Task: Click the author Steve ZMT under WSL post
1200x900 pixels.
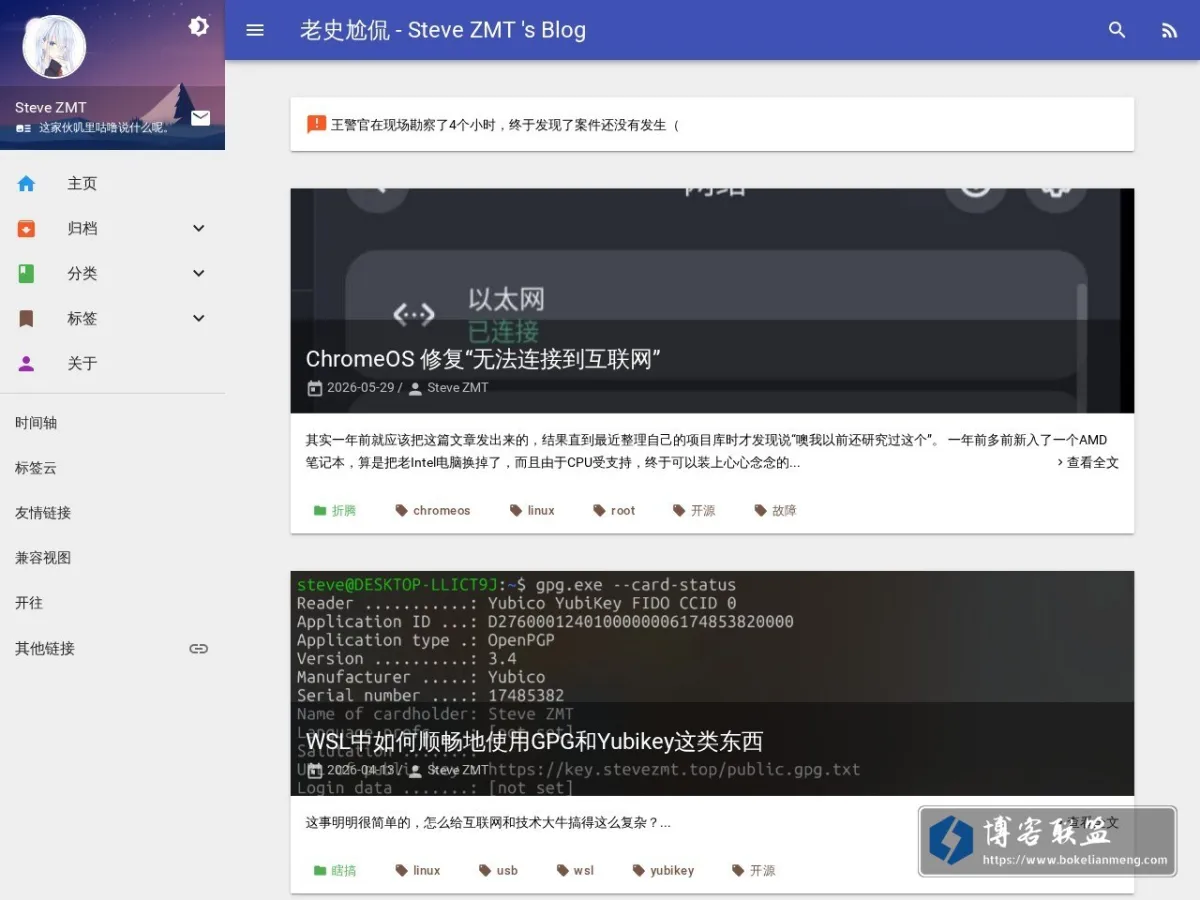Action: pyautogui.click(x=457, y=770)
